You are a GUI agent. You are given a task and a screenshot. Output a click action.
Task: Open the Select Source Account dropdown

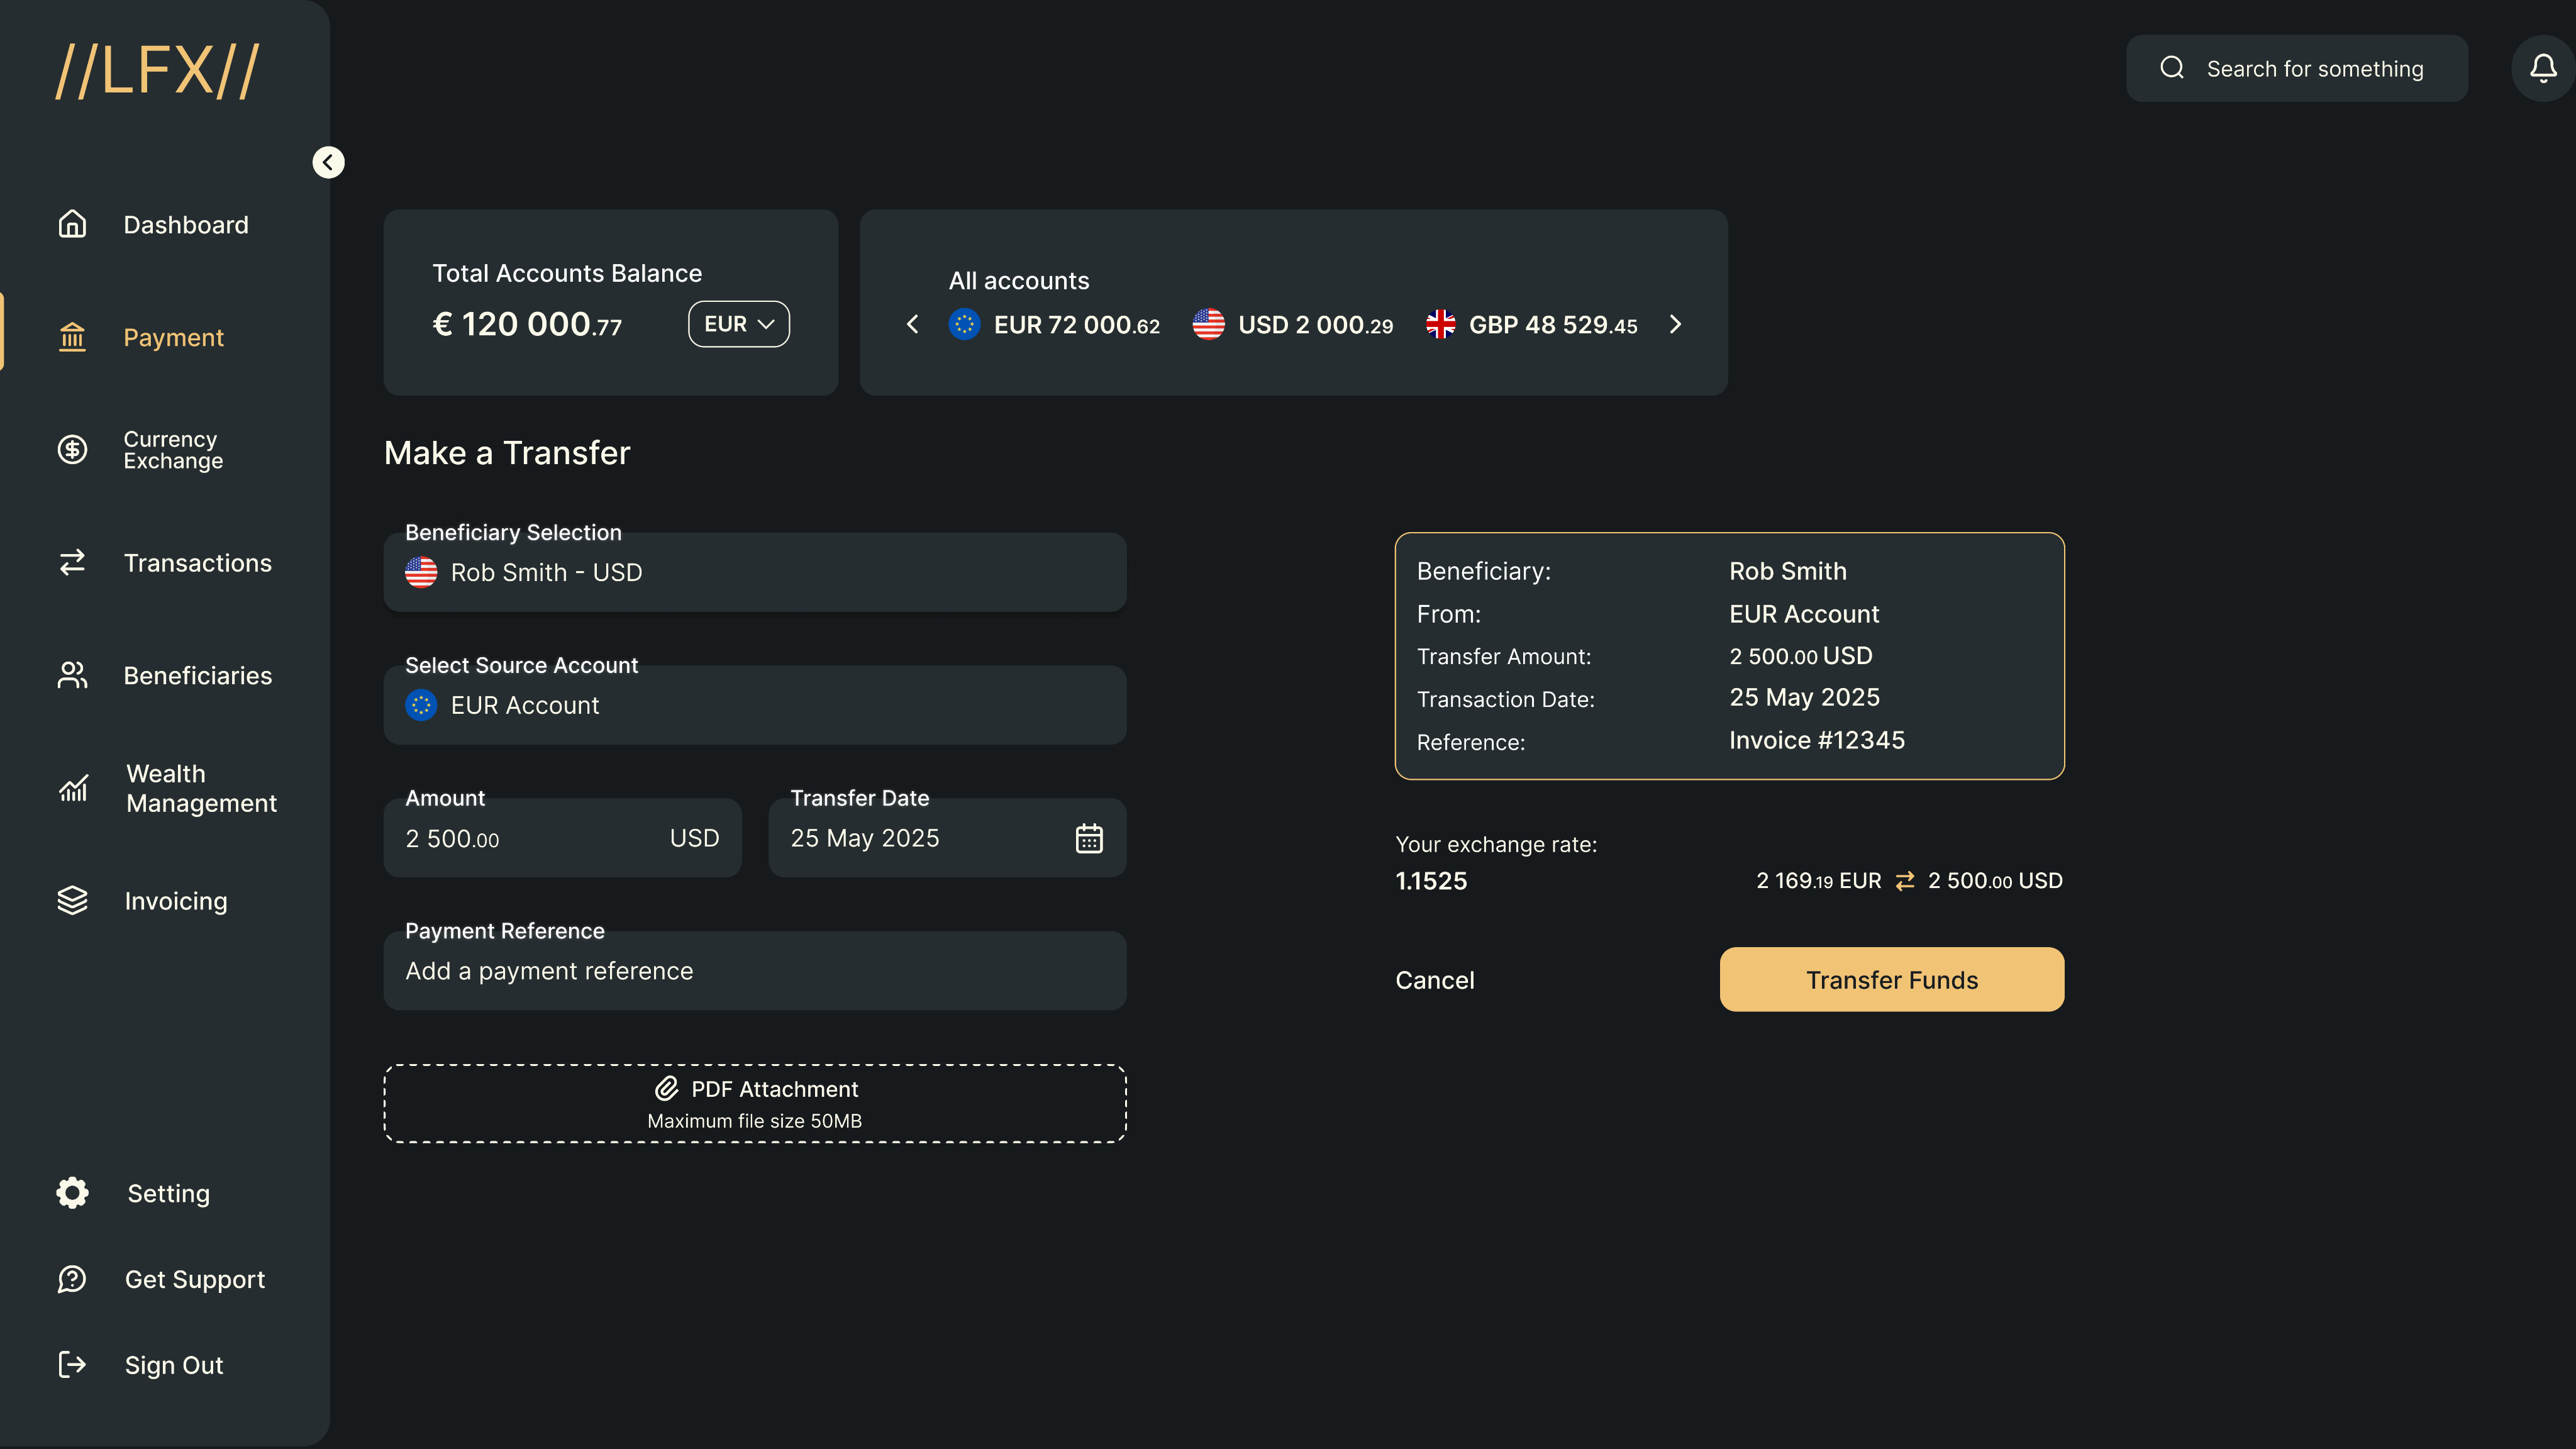(755, 705)
